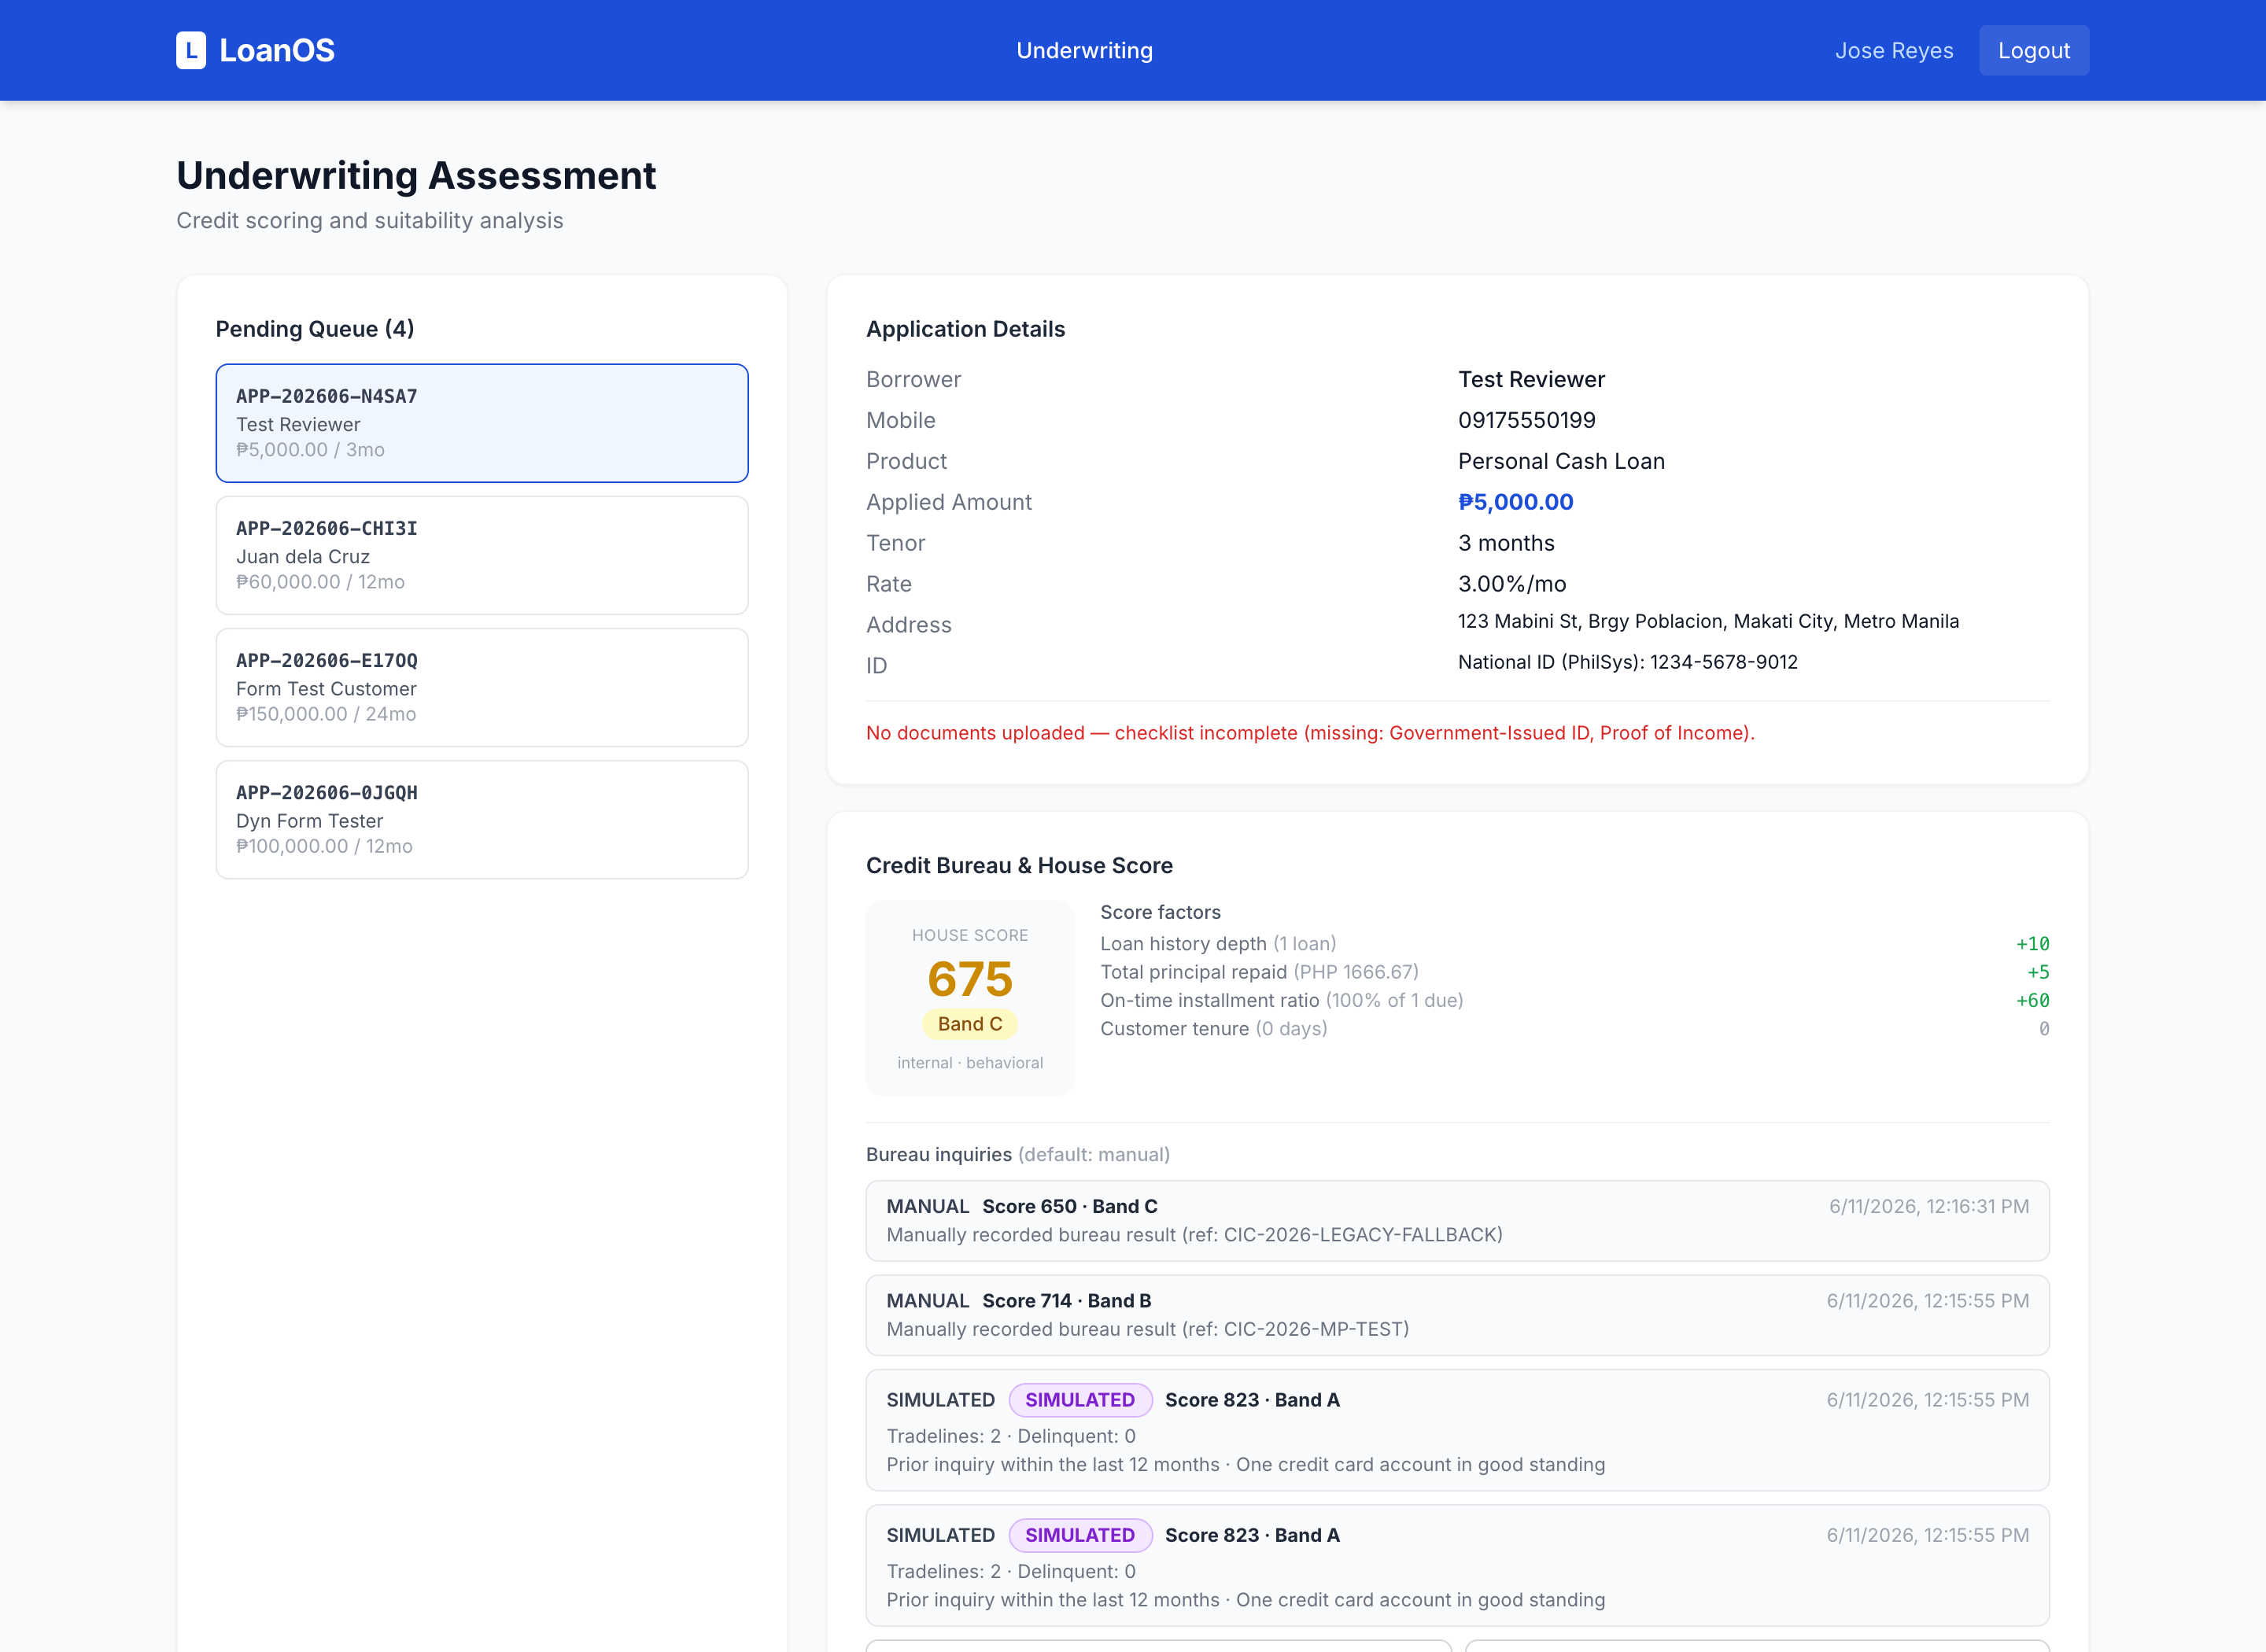Select application APP-202606-CHI3I Juan dela Cruz

pyautogui.click(x=482, y=555)
